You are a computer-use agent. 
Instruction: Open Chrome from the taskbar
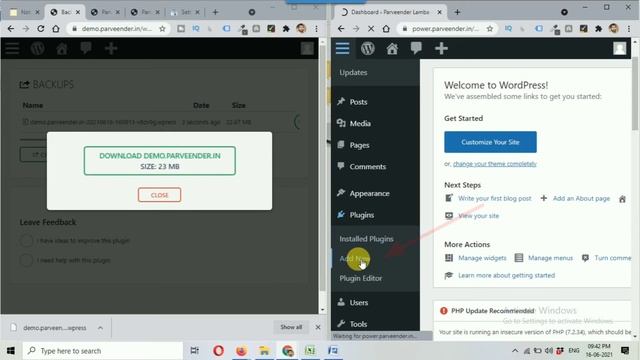click(x=287, y=351)
